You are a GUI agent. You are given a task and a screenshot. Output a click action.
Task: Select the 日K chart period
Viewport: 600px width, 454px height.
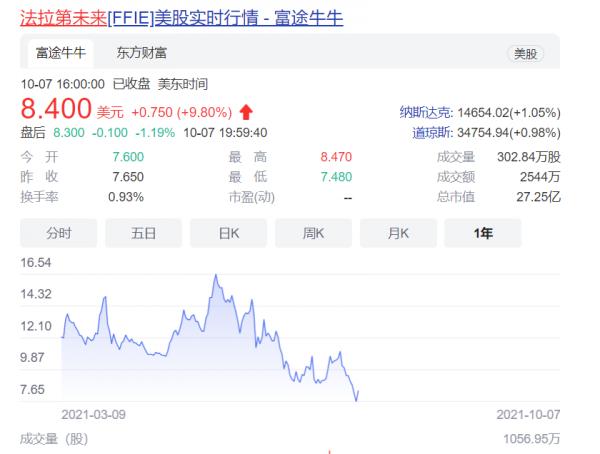click(x=228, y=233)
